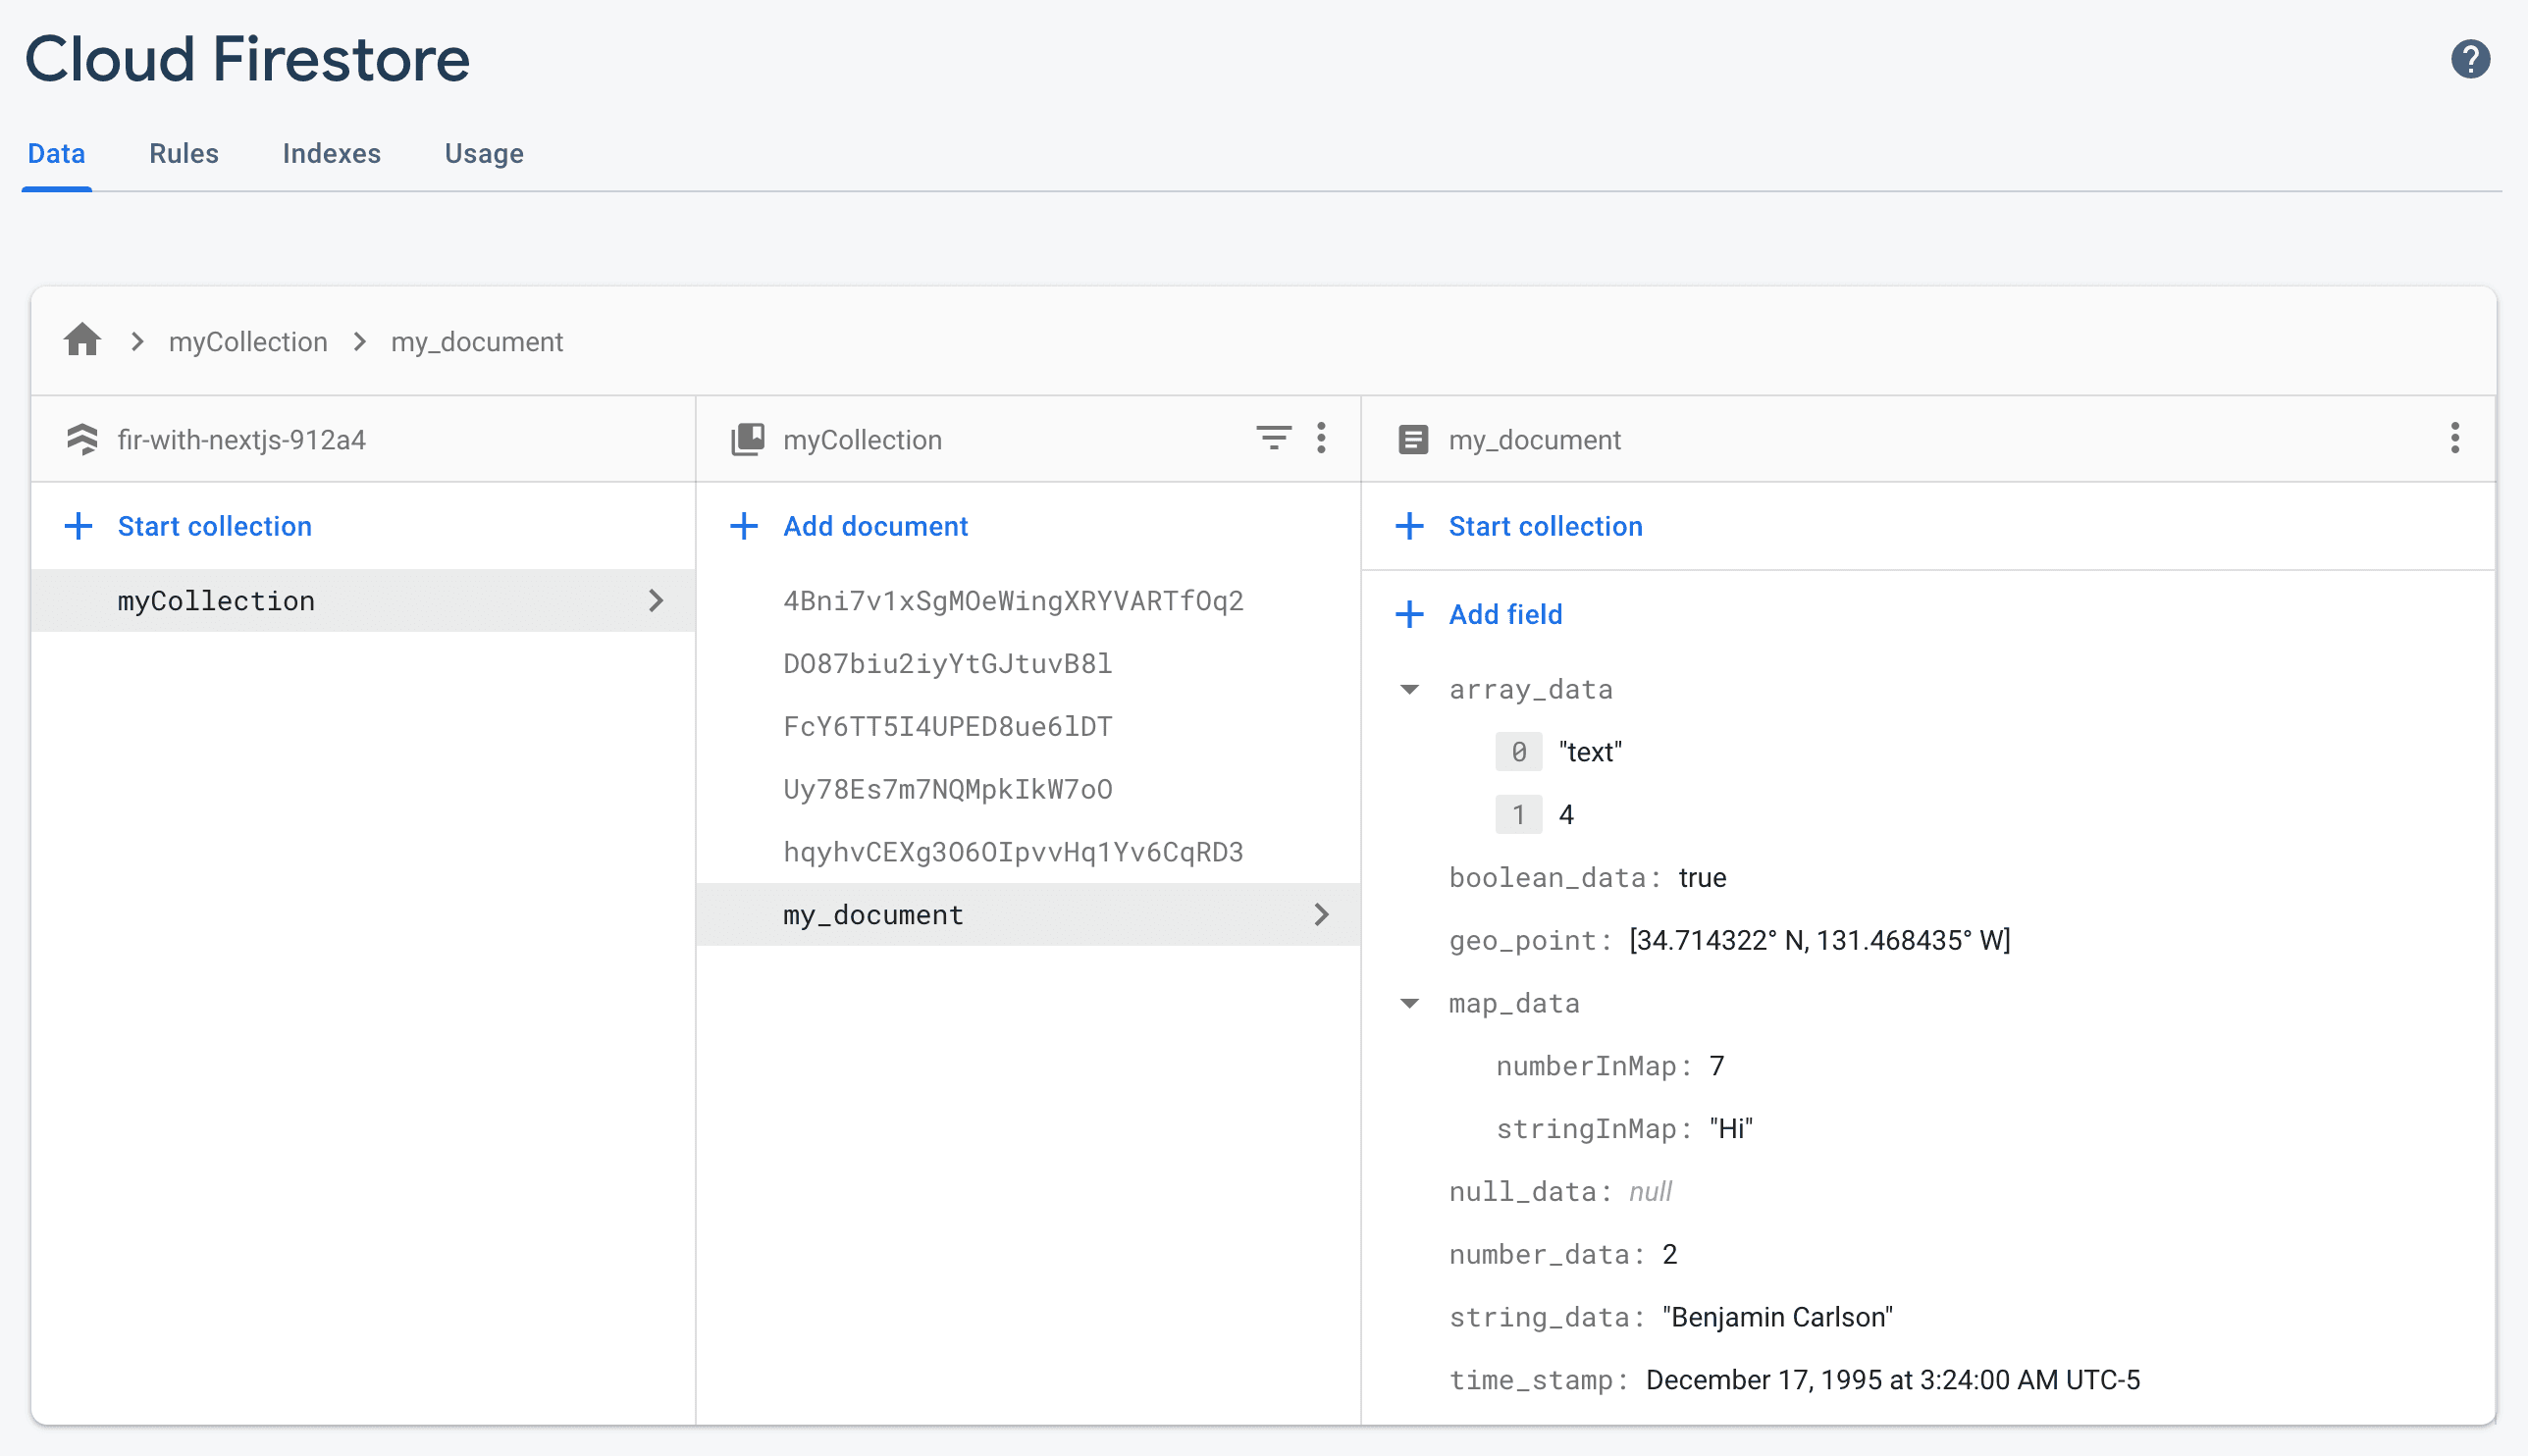Click breadcrumb chevron before my_document

pyautogui.click(x=360, y=342)
